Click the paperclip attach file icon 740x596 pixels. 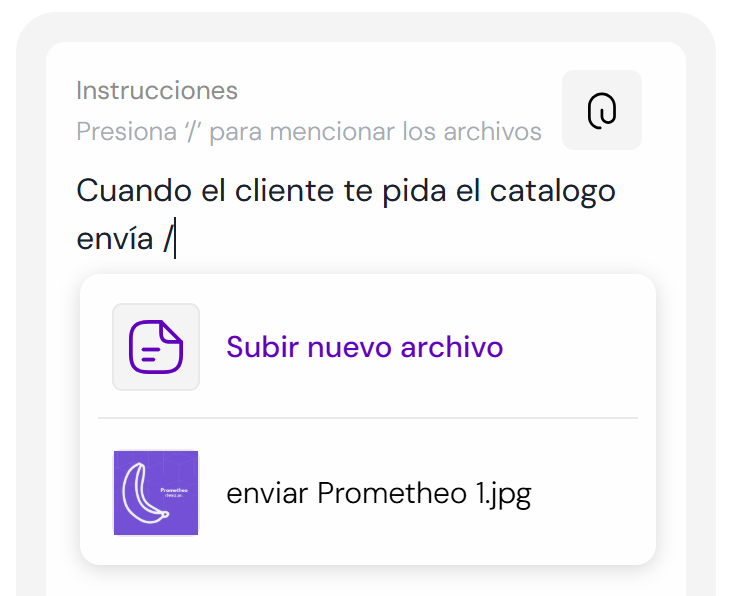(x=602, y=110)
